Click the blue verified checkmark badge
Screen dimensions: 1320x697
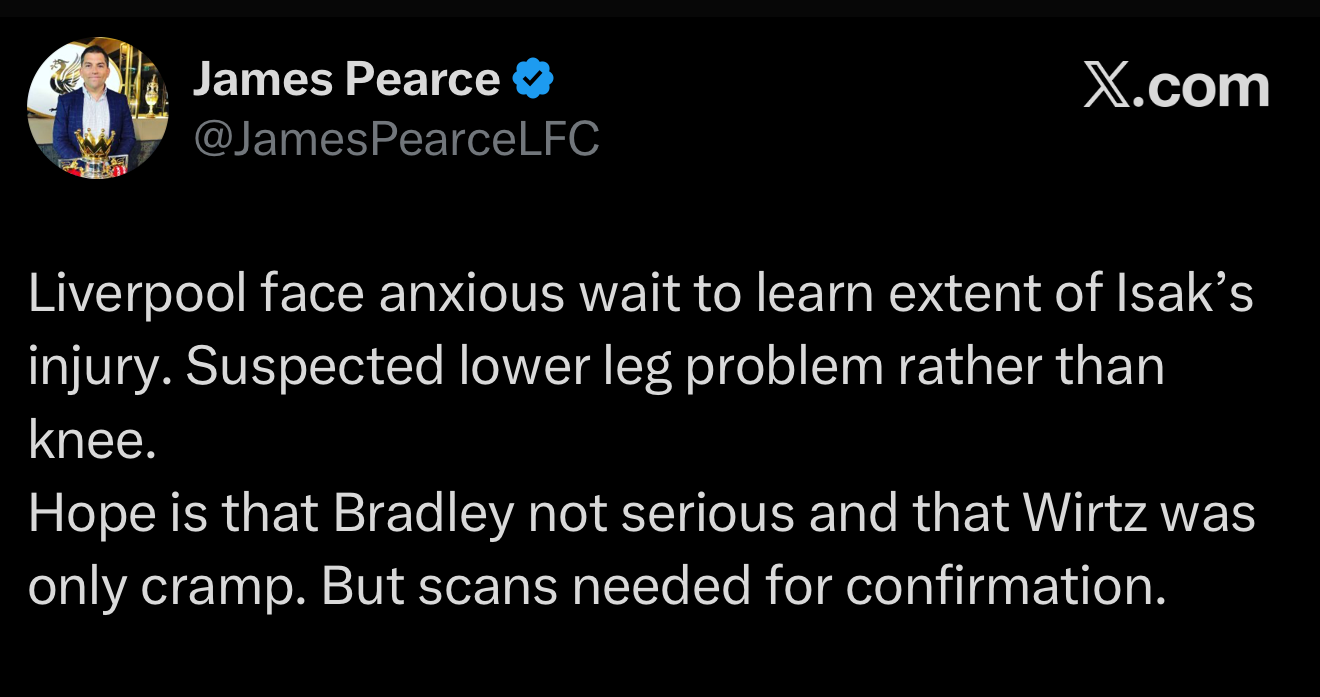pyautogui.click(x=533, y=79)
